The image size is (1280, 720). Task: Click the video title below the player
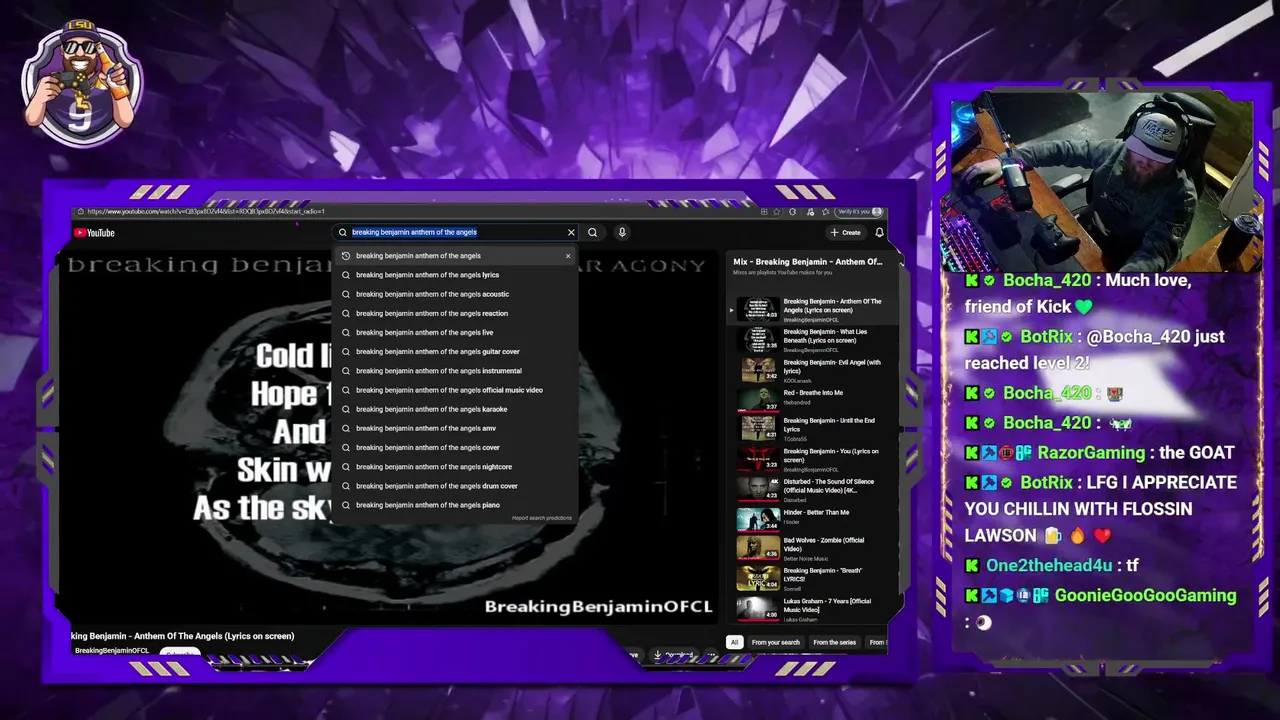point(183,636)
